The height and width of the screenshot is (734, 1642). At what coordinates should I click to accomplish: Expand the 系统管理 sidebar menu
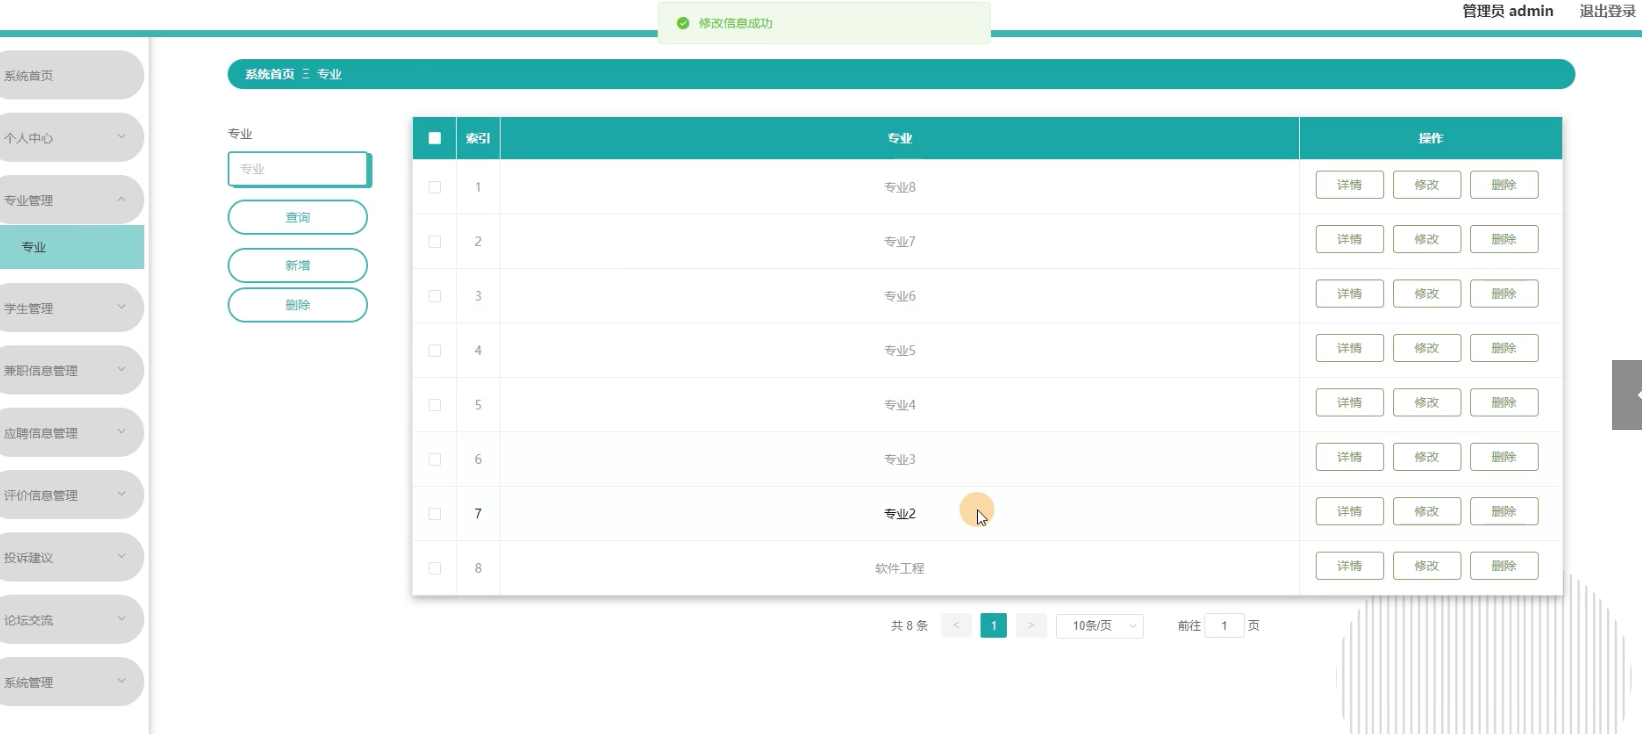pos(70,682)
